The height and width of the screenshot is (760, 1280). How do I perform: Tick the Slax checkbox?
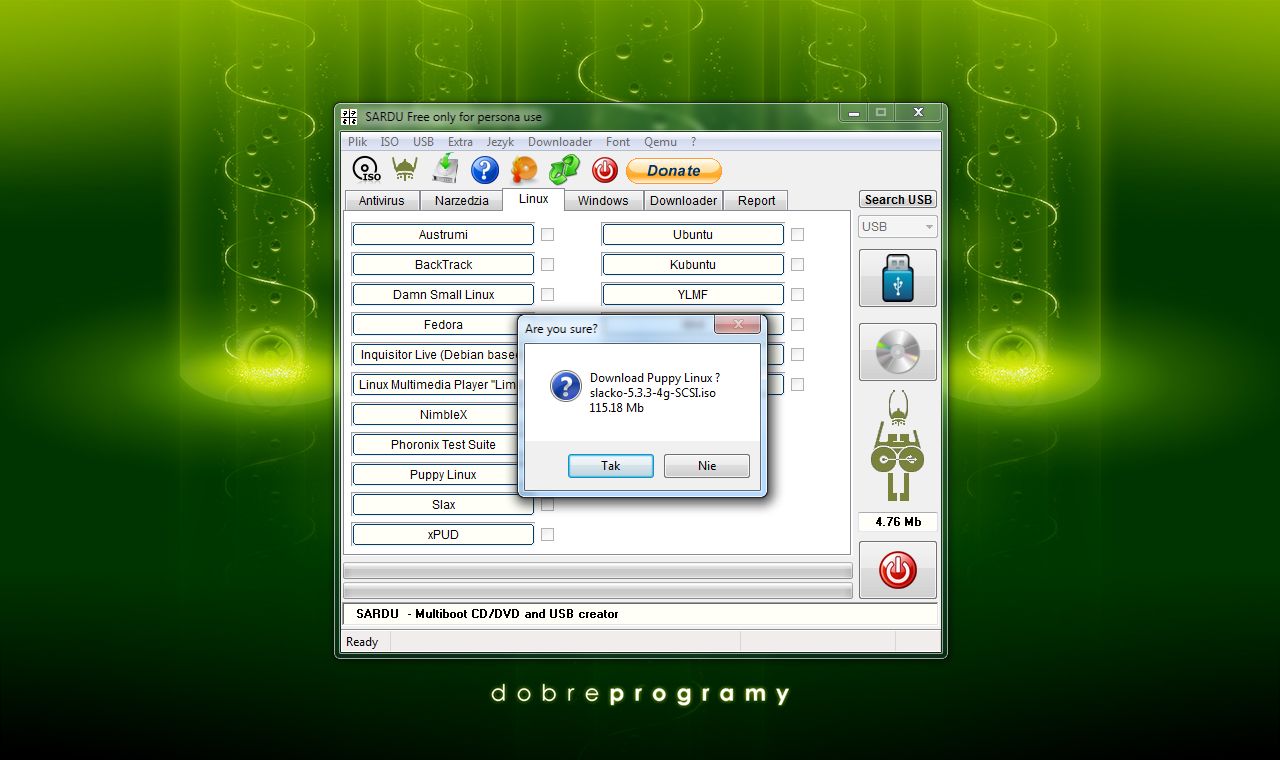click(547, 504)
